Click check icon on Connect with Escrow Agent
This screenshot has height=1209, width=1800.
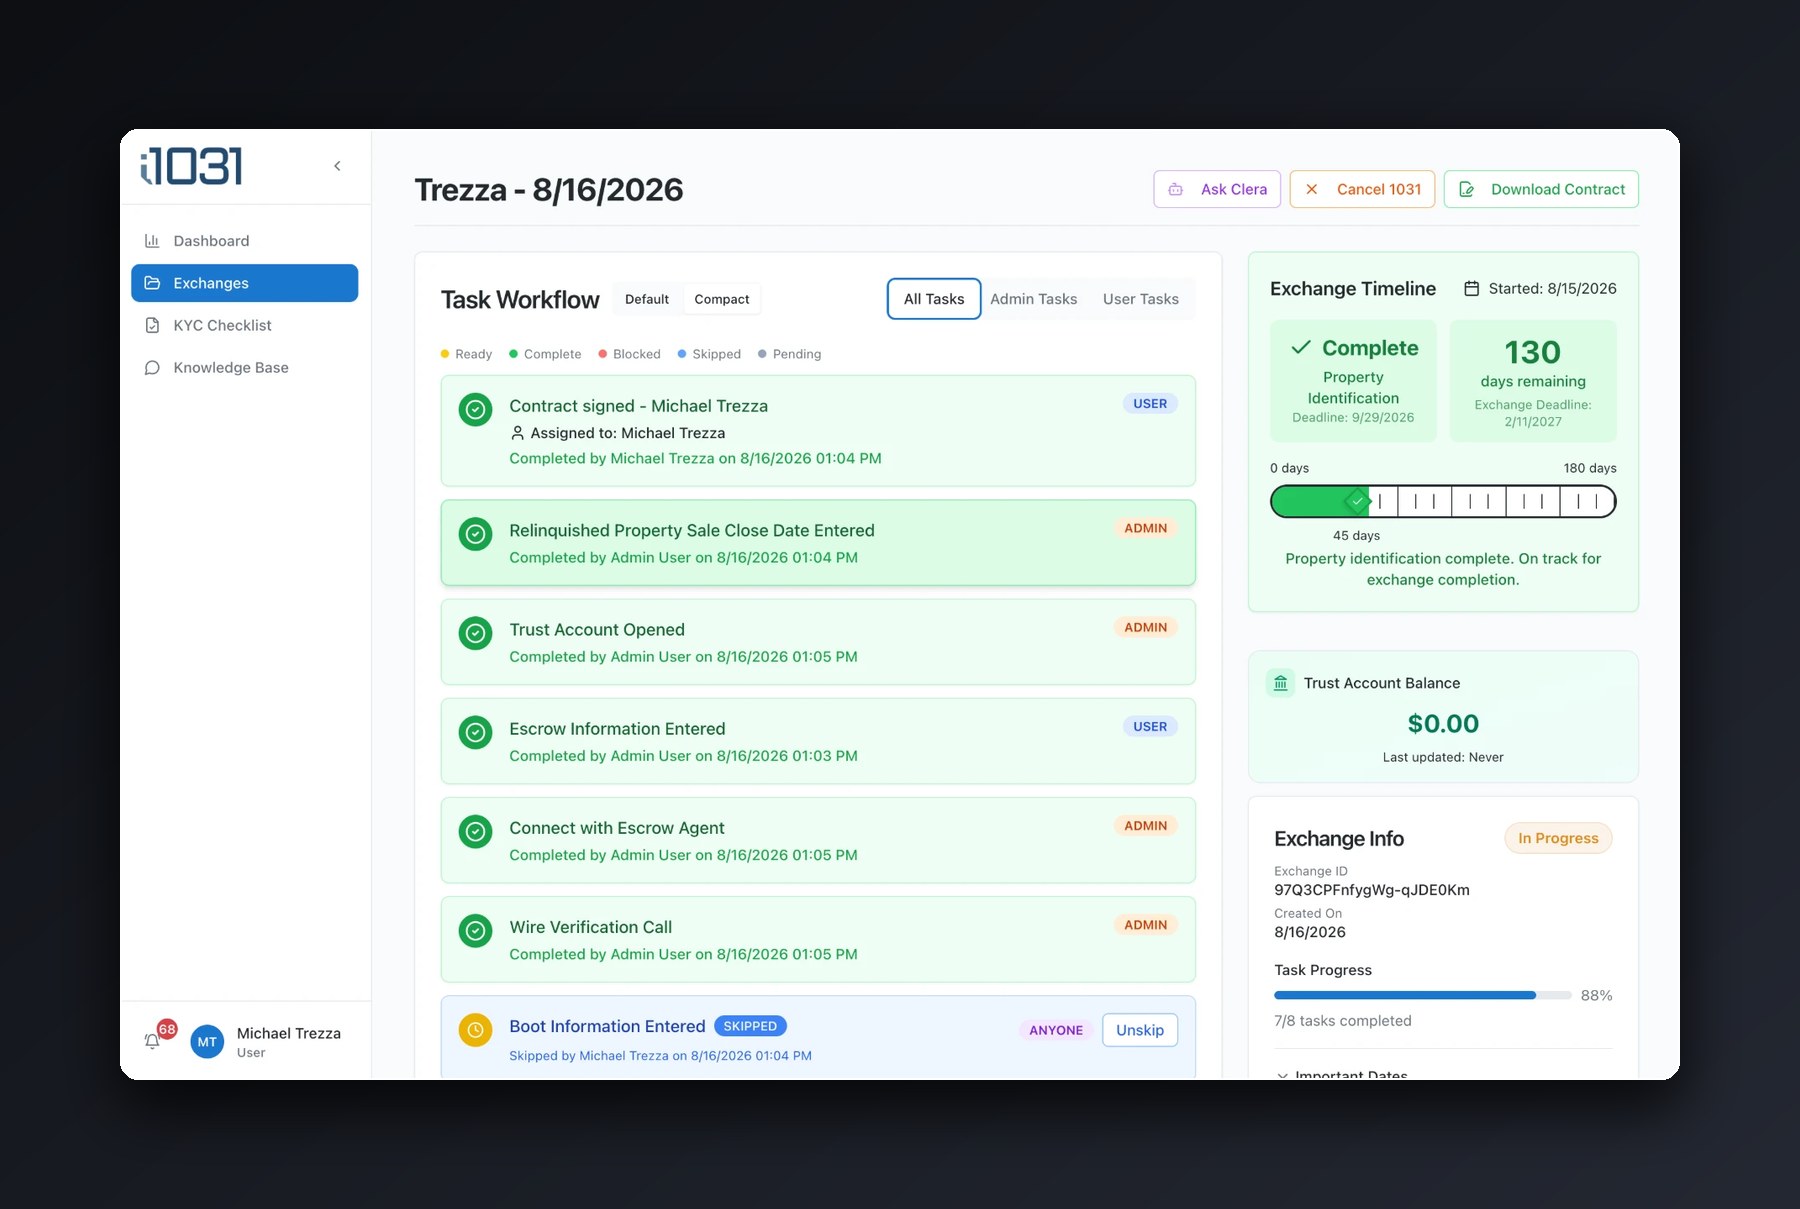pos(476,831)
